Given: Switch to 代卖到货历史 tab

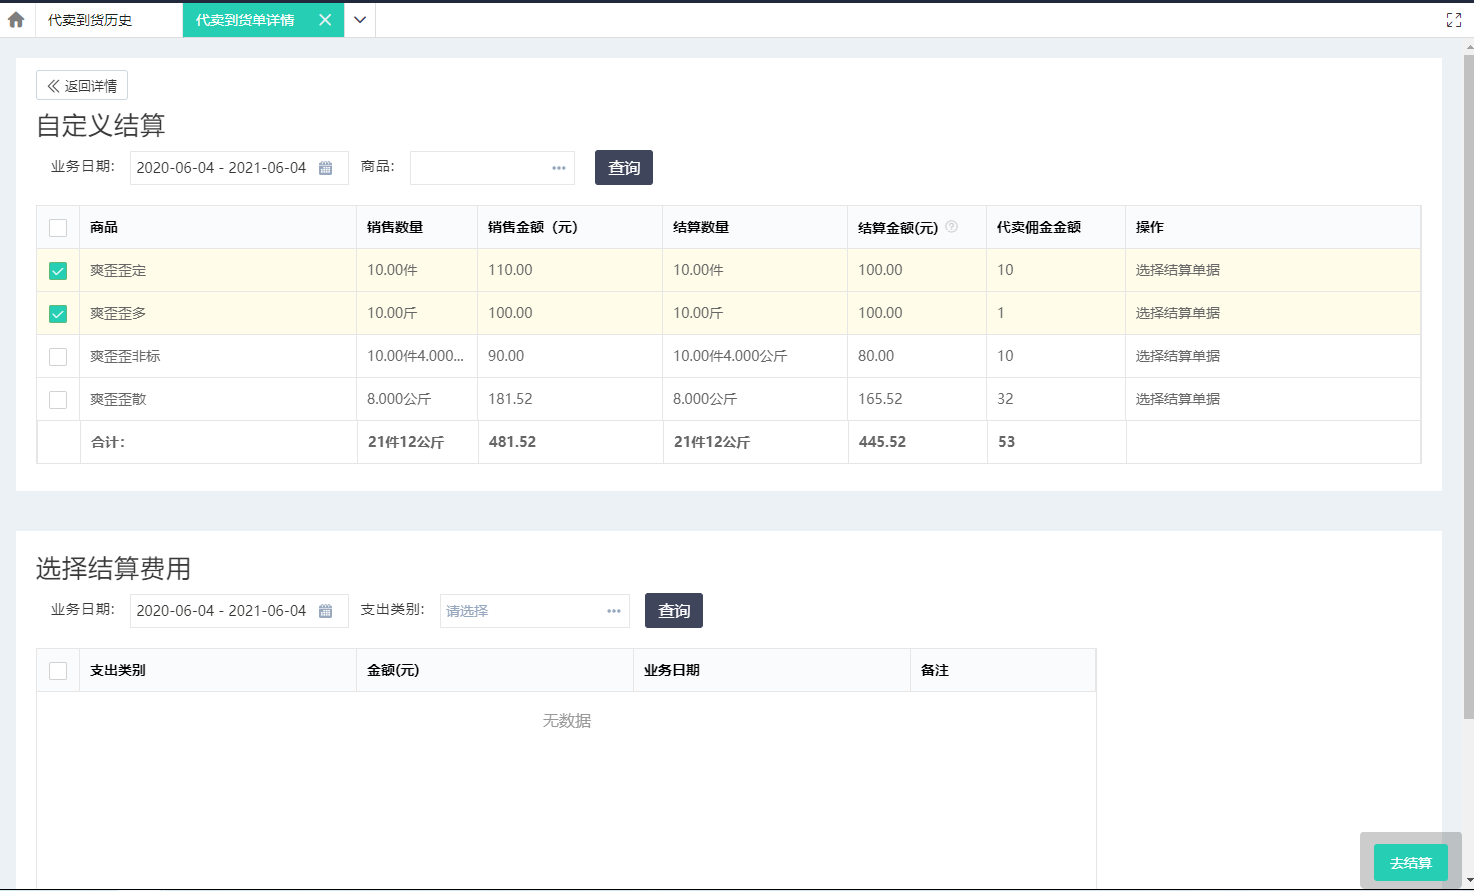Looking at the screenshot, I should click(90, 20).
